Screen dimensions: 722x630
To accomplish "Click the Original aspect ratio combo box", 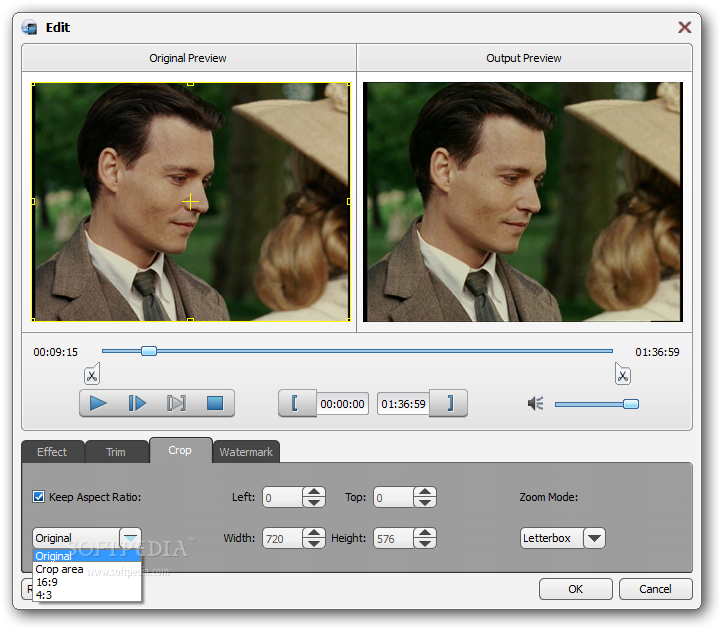I will (x=87, y=538).
